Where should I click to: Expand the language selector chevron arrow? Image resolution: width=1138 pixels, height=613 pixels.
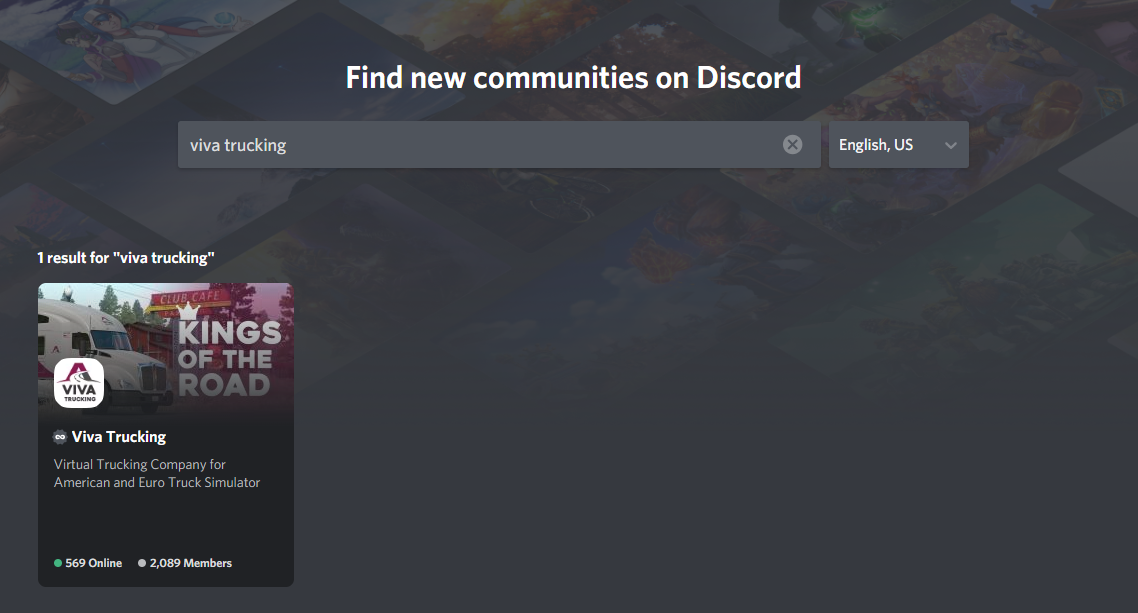tap(951, 145)
